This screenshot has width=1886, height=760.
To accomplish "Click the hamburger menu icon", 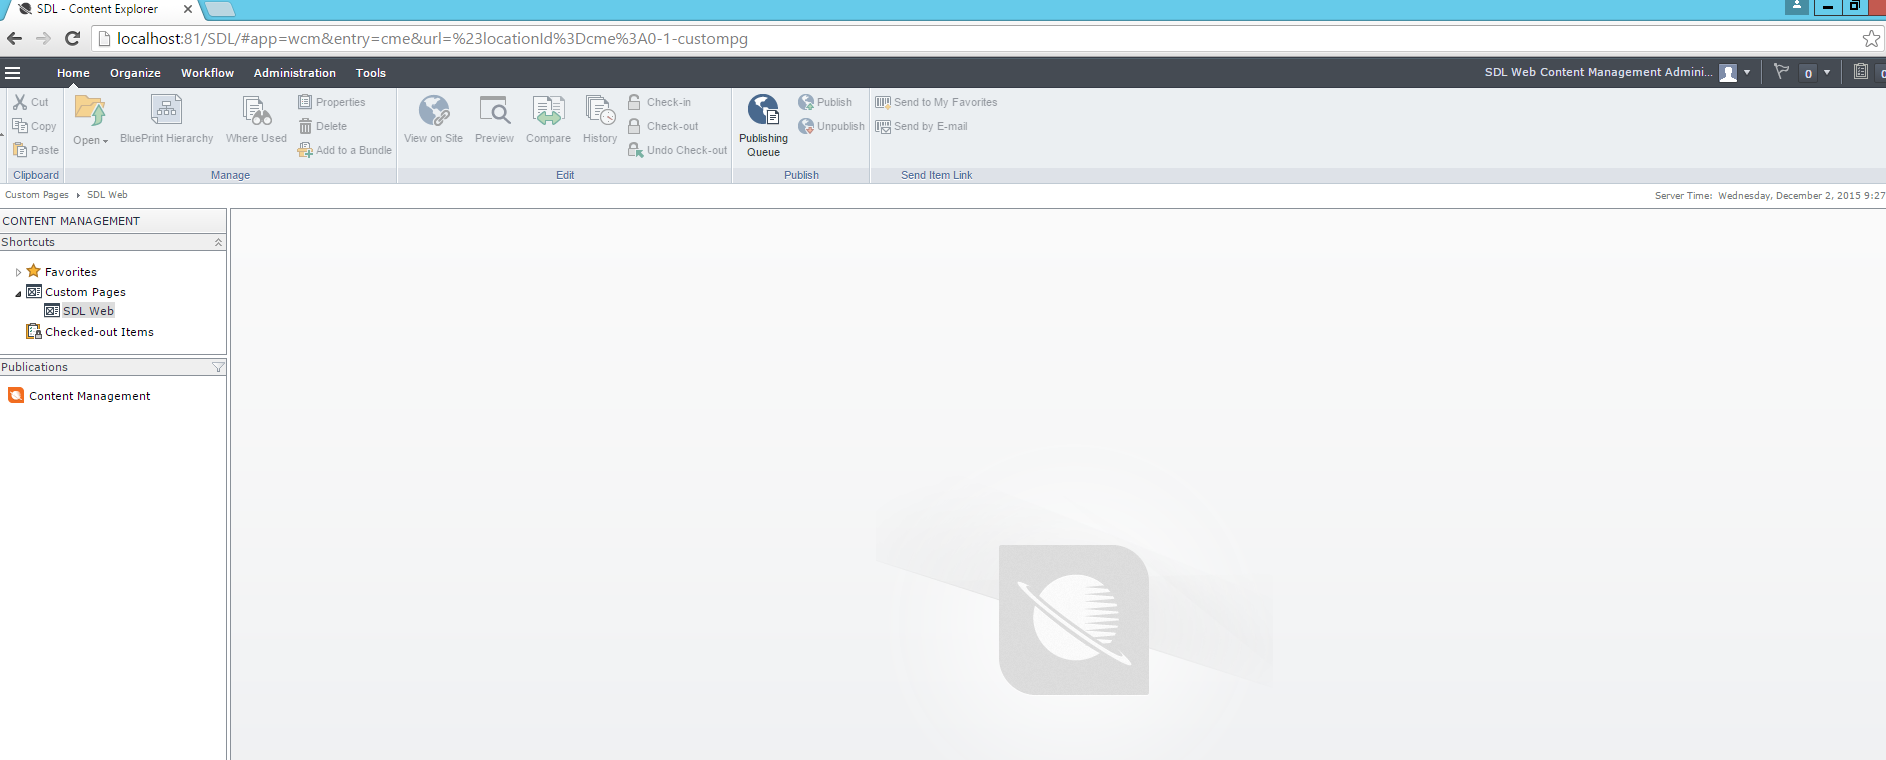I will (x=13, y=73).
